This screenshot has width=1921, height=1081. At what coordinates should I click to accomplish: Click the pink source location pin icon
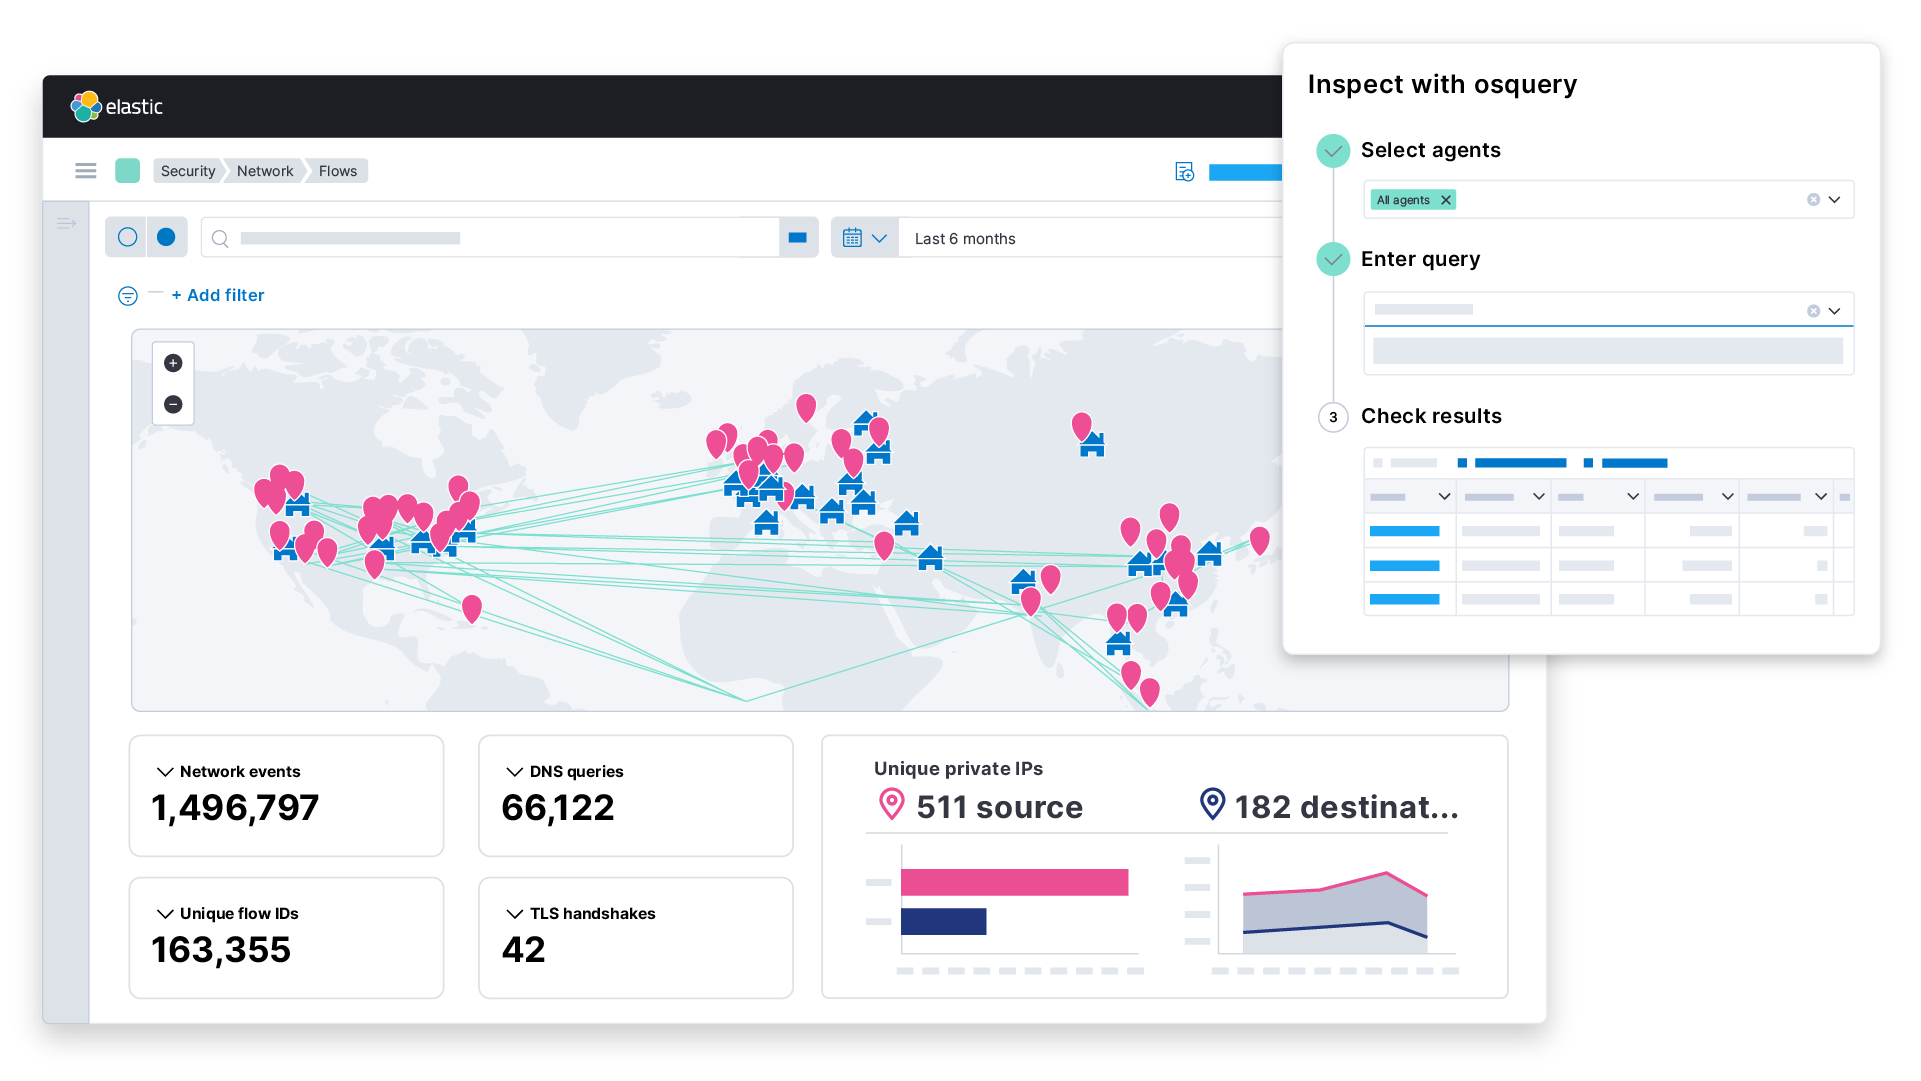[x=891, y=804]
